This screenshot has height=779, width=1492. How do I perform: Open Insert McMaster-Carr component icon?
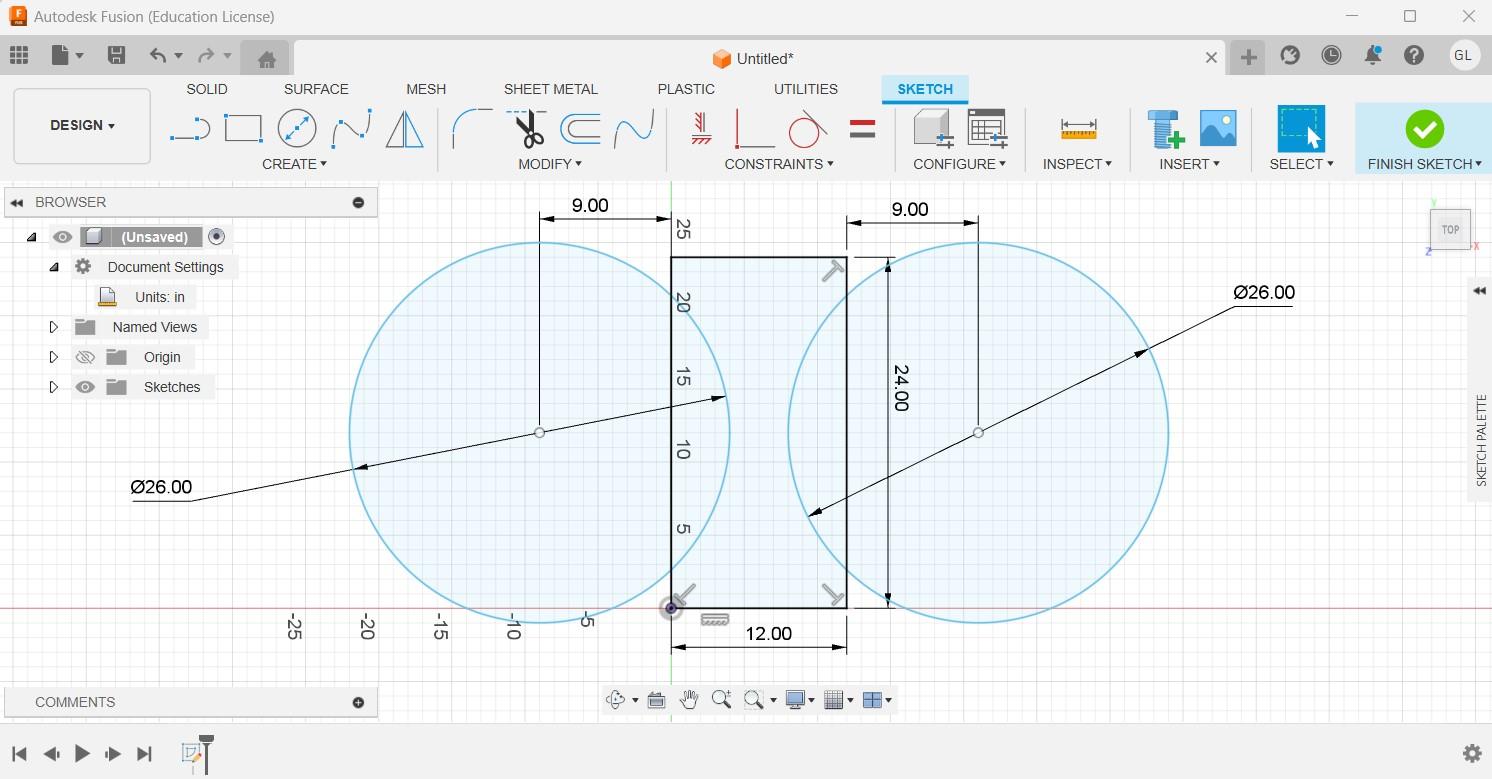tap(1165, 129)
